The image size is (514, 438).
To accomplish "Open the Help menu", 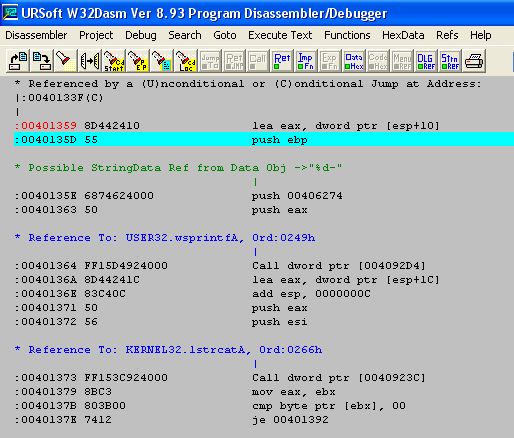I will [x=480, y=35].
